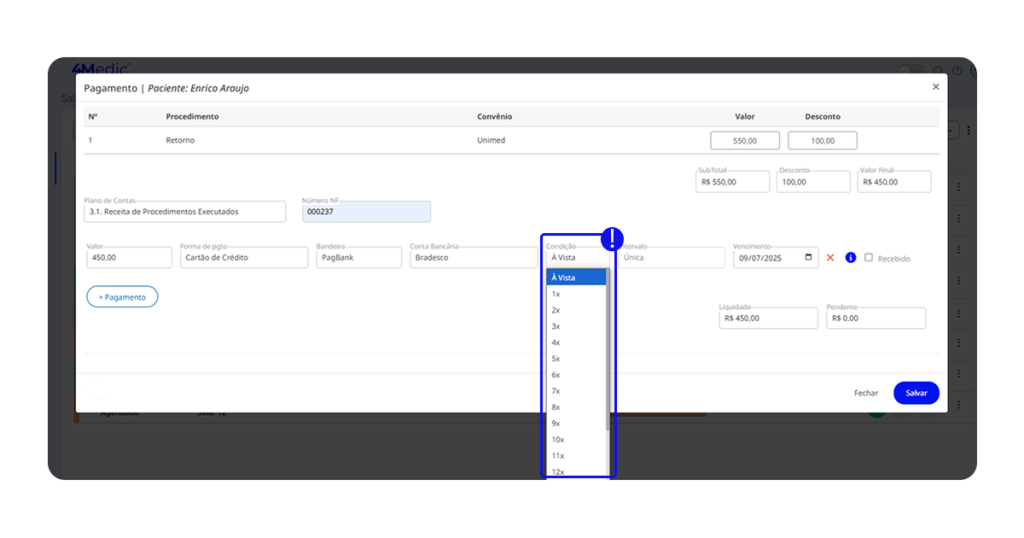
Task: Click the Valor Final field R$ 450,00
Action: click(x=894, y=182)
